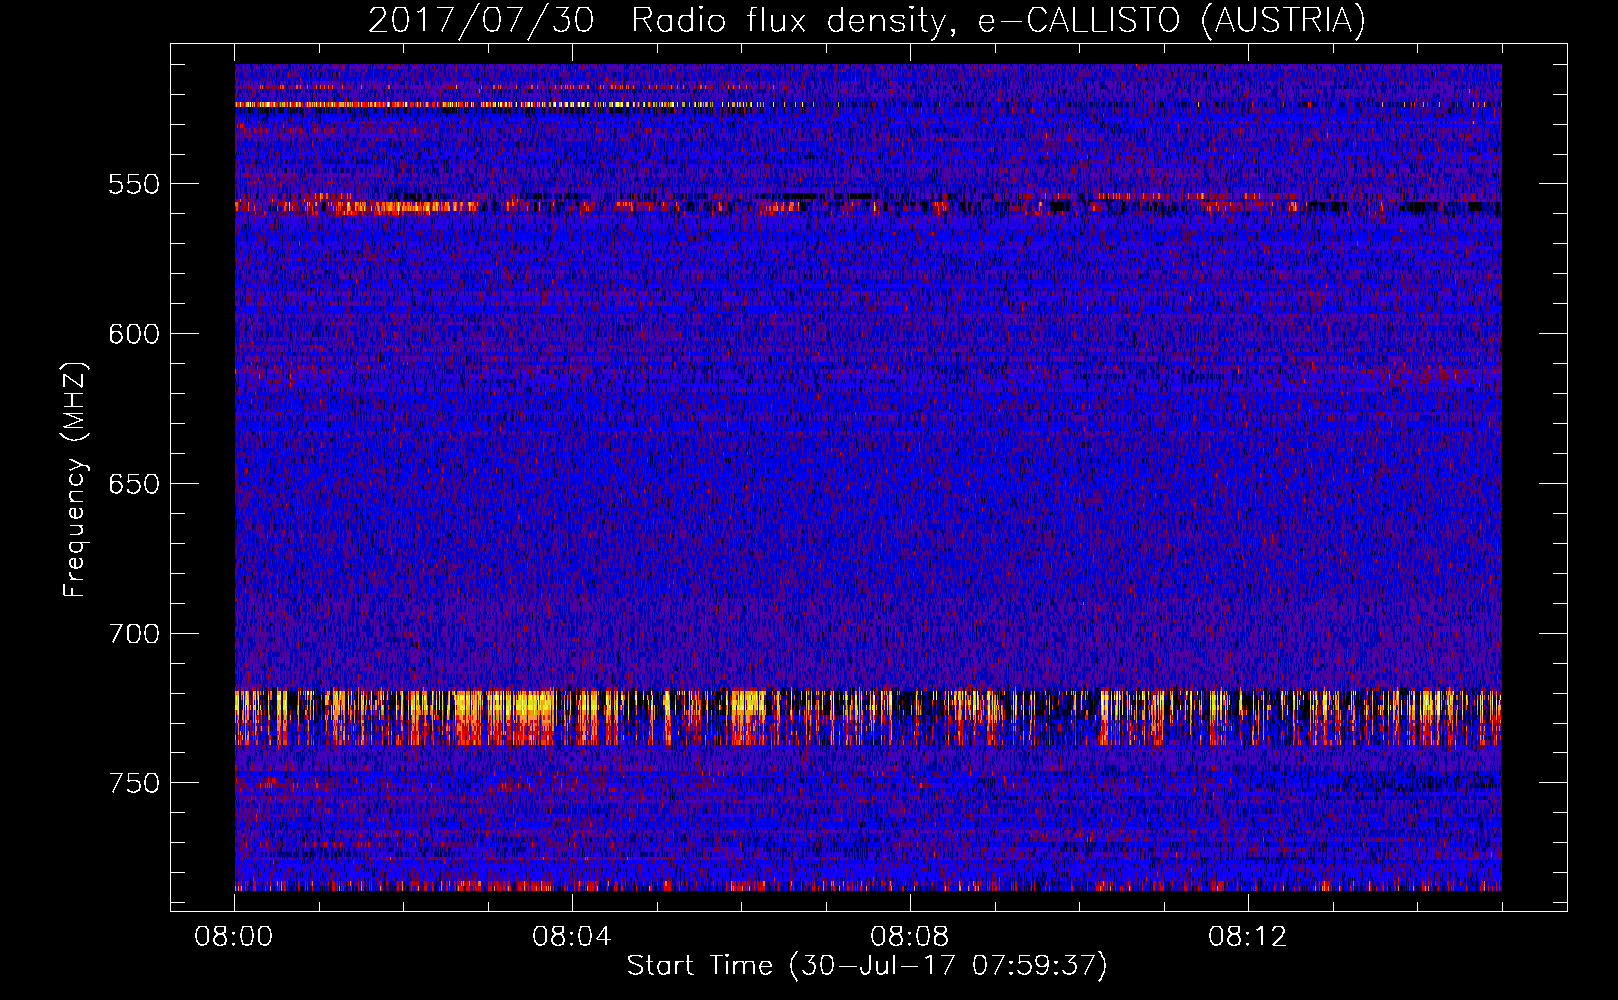Screen dimensions: 1618x1000
Task: Click the thin yellow line near 523 MHz
Action: [868, 104]
